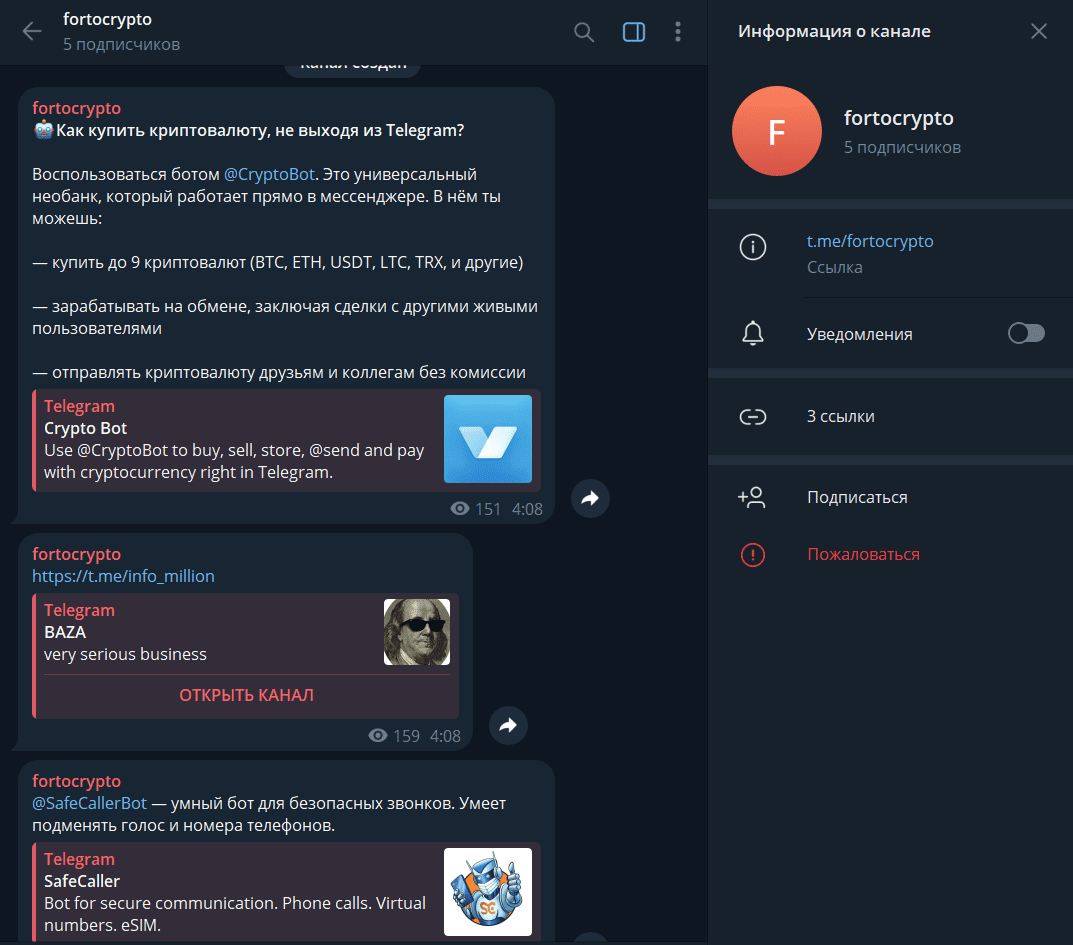Open the three-dot more options menu
Viewport: 1073px width, 945px height.
click(x=677, y=31)
